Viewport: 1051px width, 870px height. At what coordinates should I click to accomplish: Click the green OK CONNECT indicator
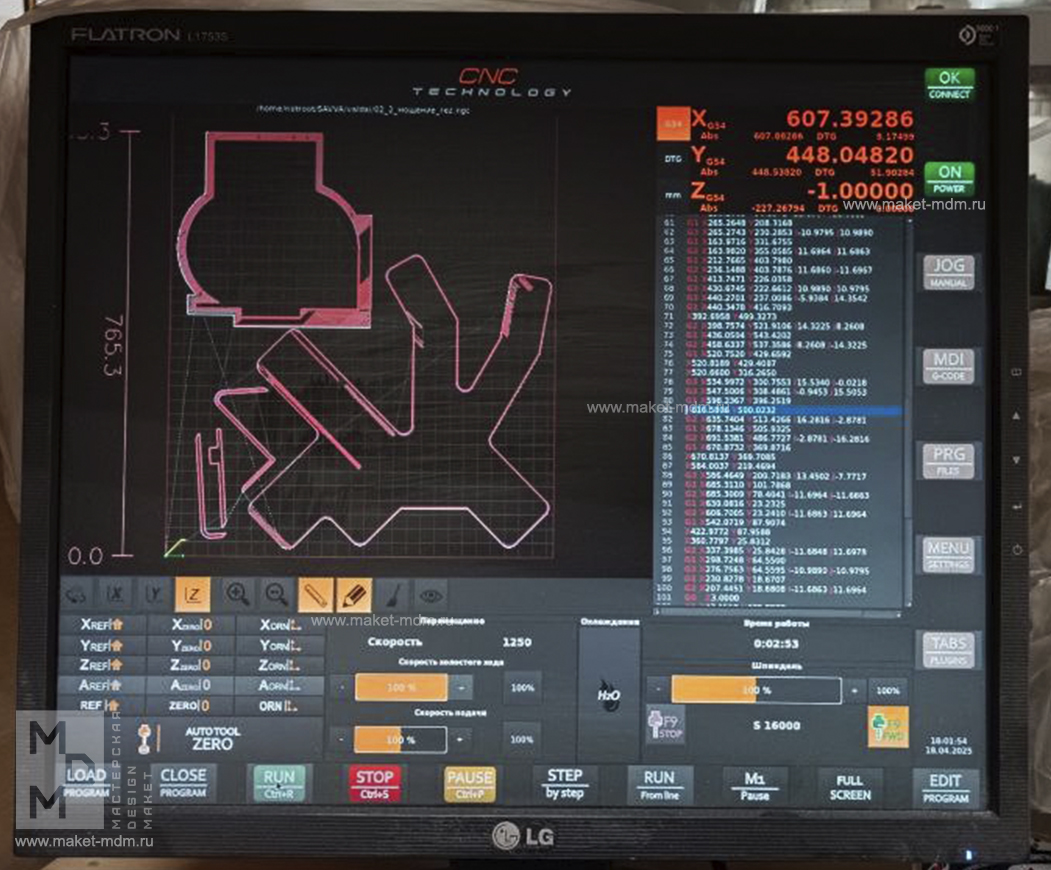pos(949,84)
